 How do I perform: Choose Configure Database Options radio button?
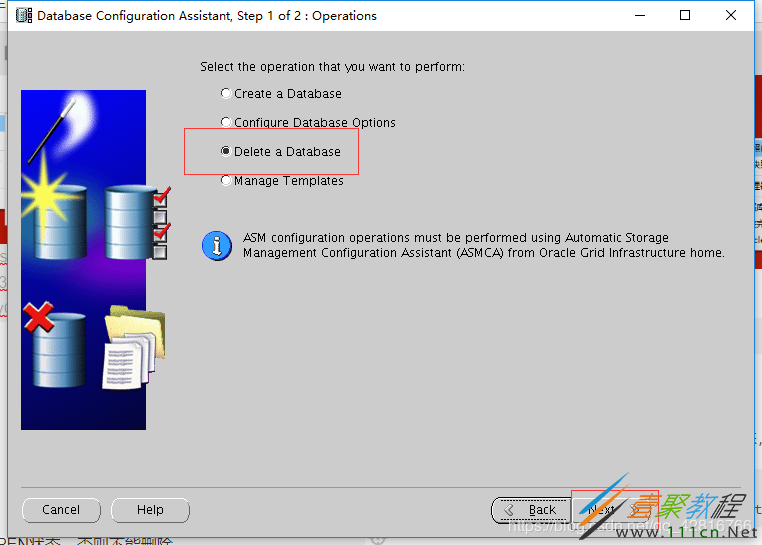[x=225, y=122]
